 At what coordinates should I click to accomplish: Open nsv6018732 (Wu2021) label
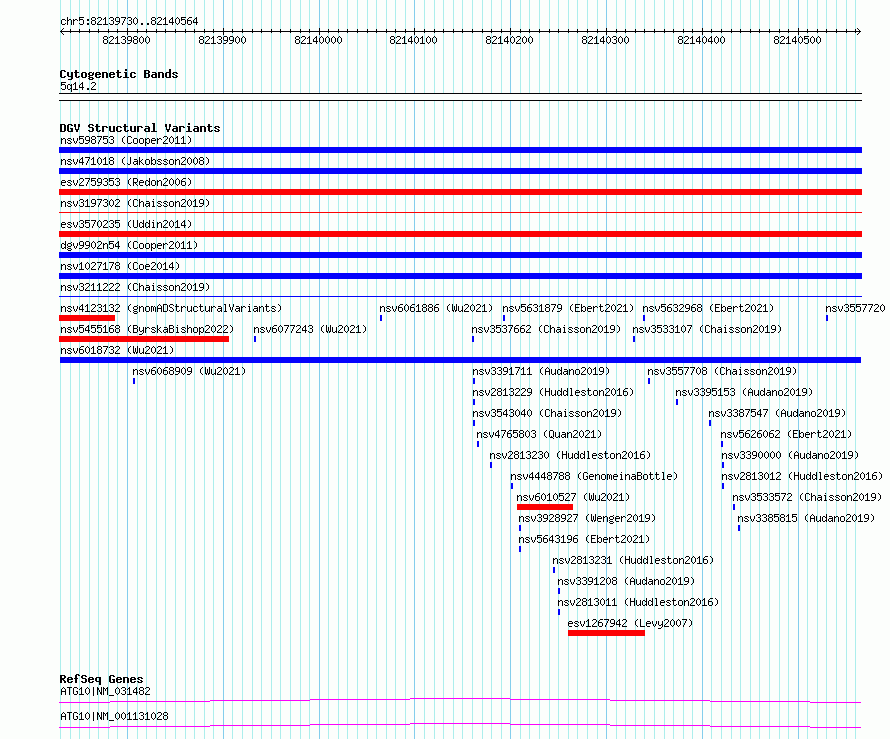(x=117, y=350)
